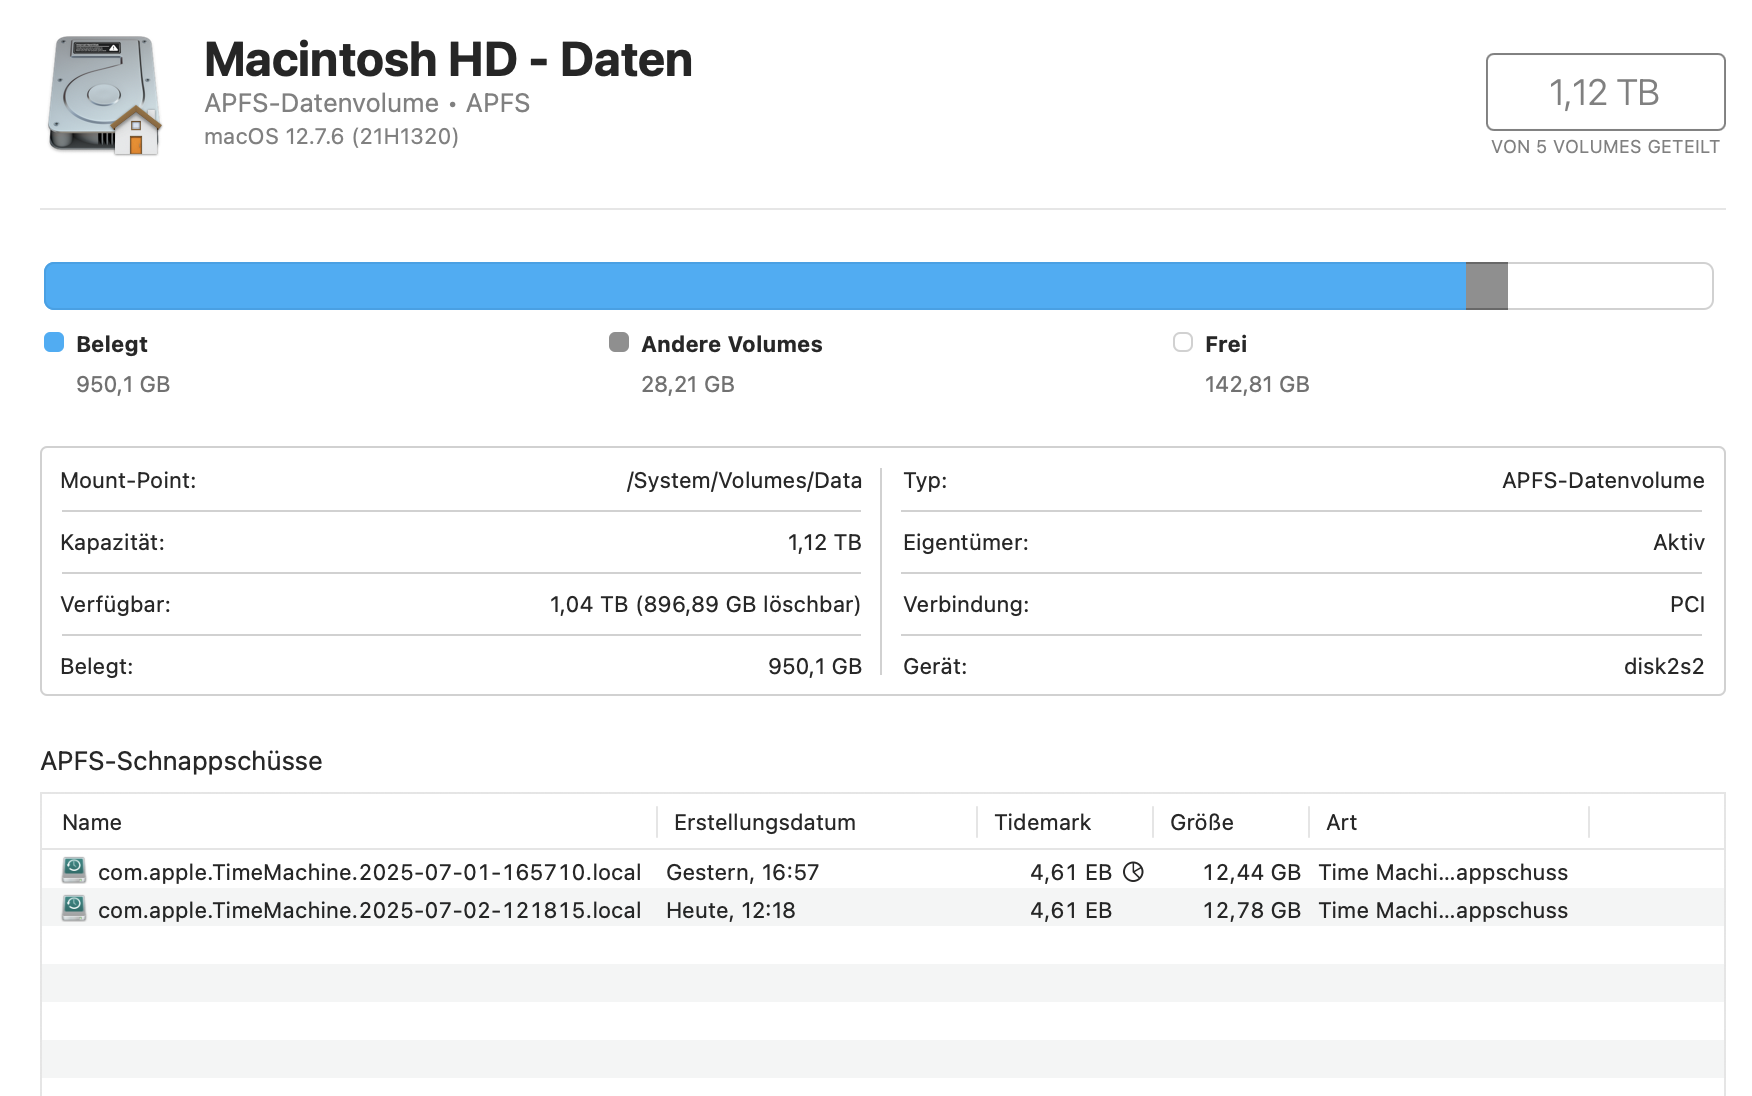Click the 142,81 GB free value
Screen dimensions: 1752x1096
tap(1257, 384)
